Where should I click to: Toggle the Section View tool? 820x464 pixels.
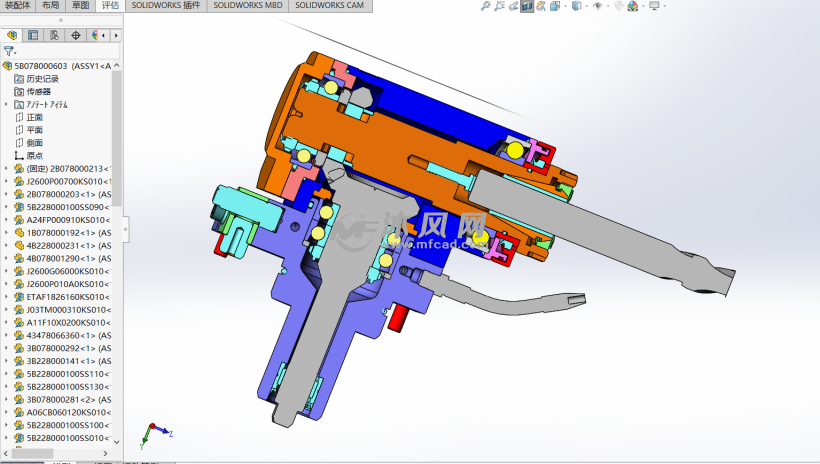coord(527,6)
